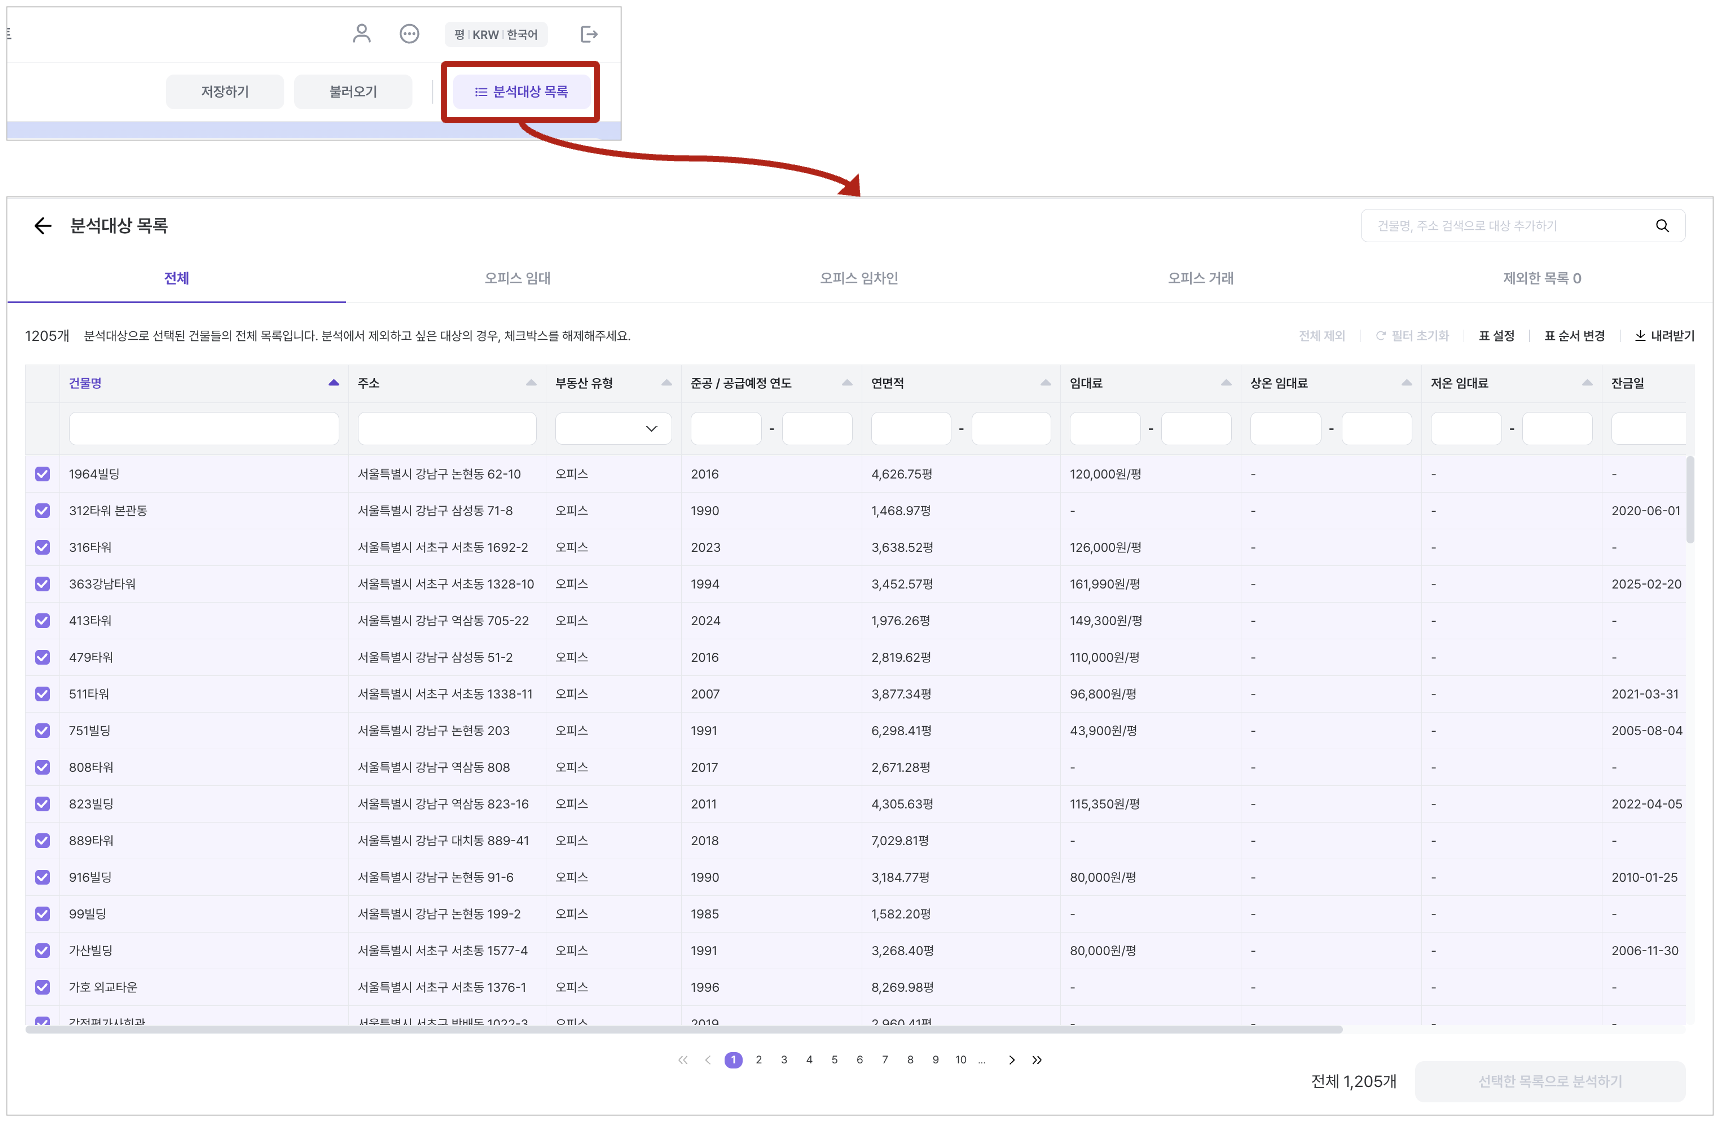Switch to the 오피스 임대 tab

(517, 278)
